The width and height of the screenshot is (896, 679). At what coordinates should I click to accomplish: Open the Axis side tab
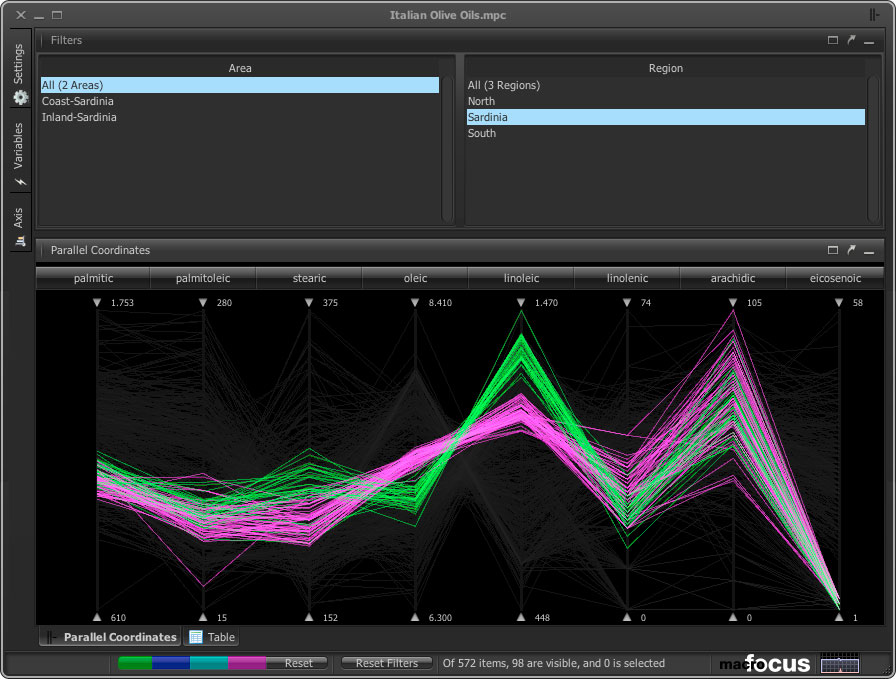(x=19, y=225)
